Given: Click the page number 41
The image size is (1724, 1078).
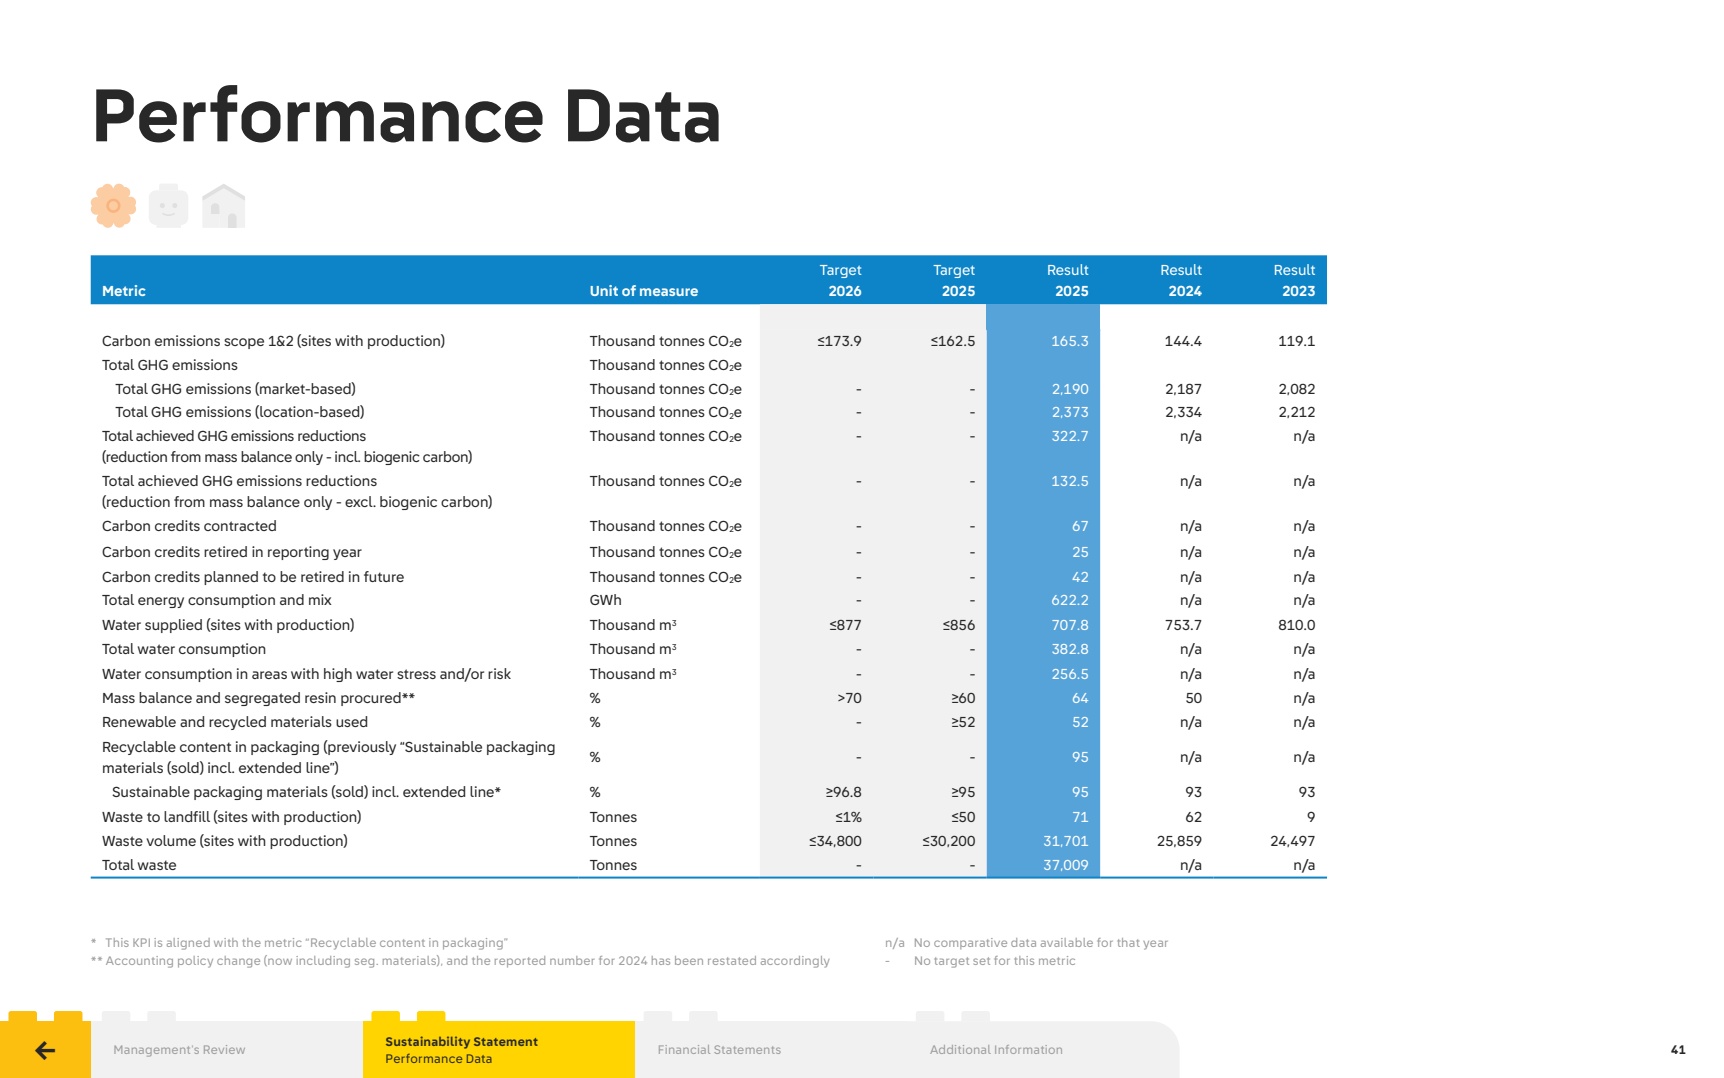Looking at the screenshot, I should 1679,1049.
